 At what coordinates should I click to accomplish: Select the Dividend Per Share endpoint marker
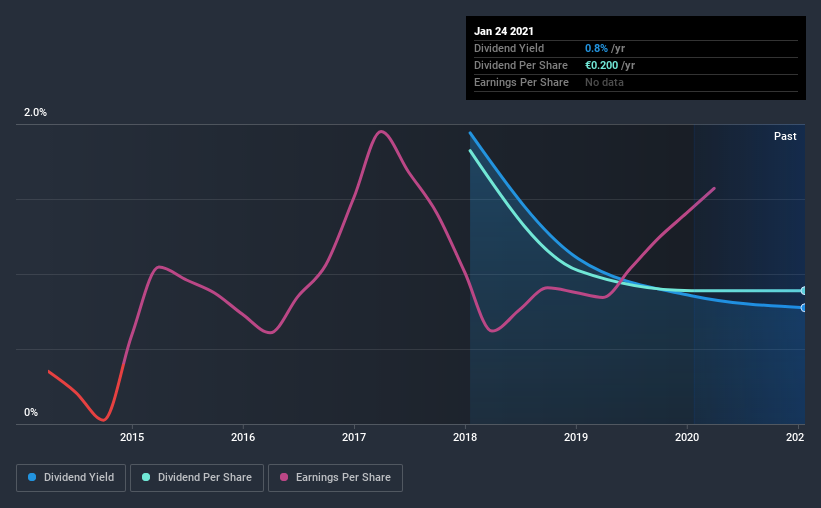(x=804, y=291)
